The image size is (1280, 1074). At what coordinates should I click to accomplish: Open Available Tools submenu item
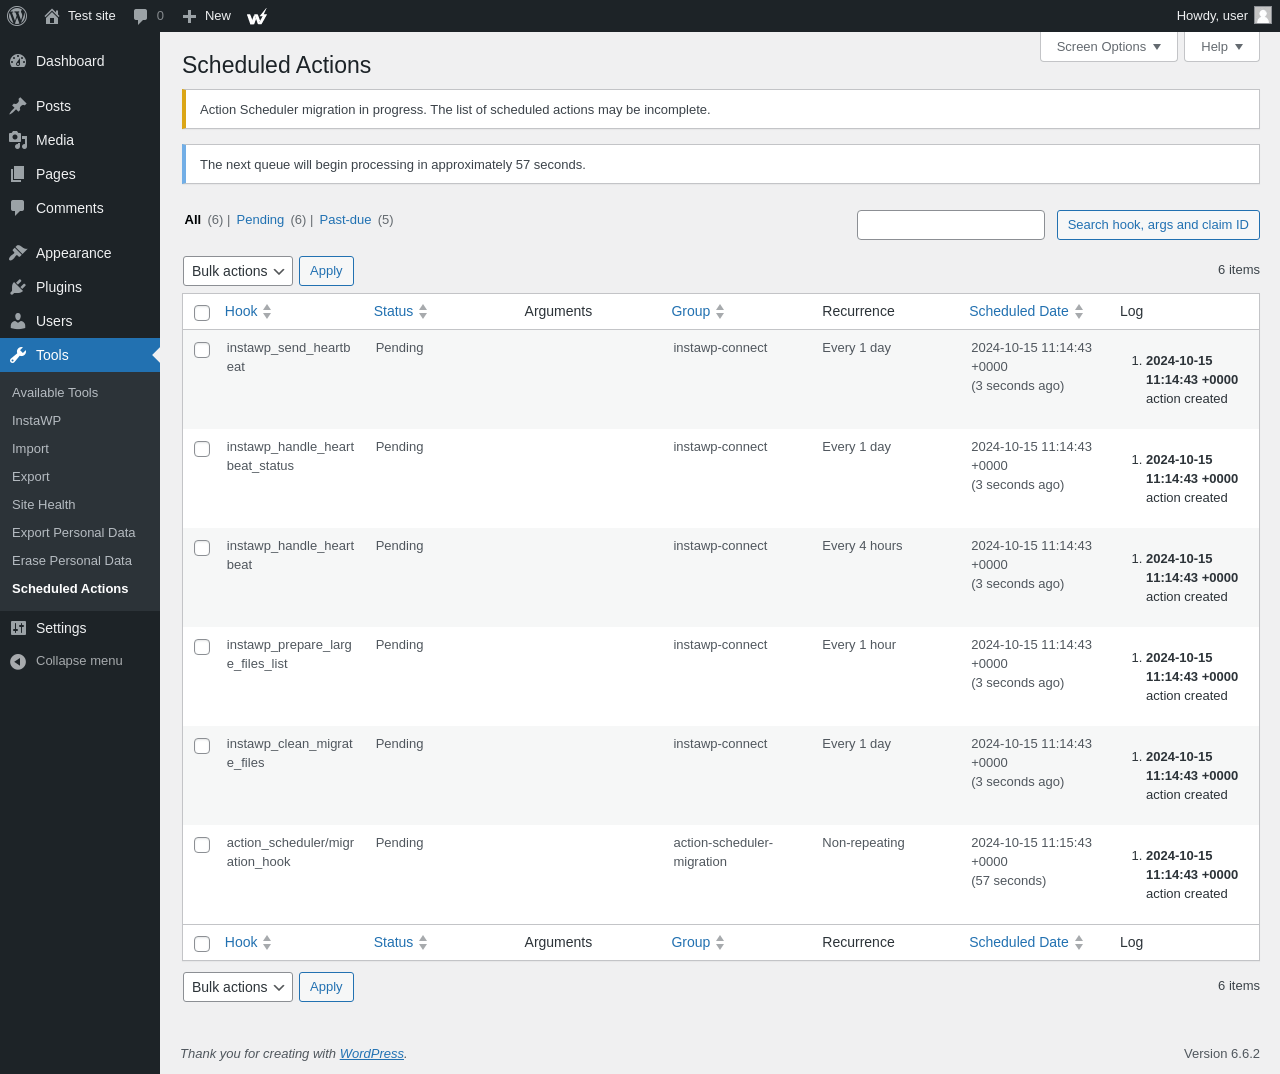[x=55, y=393]
